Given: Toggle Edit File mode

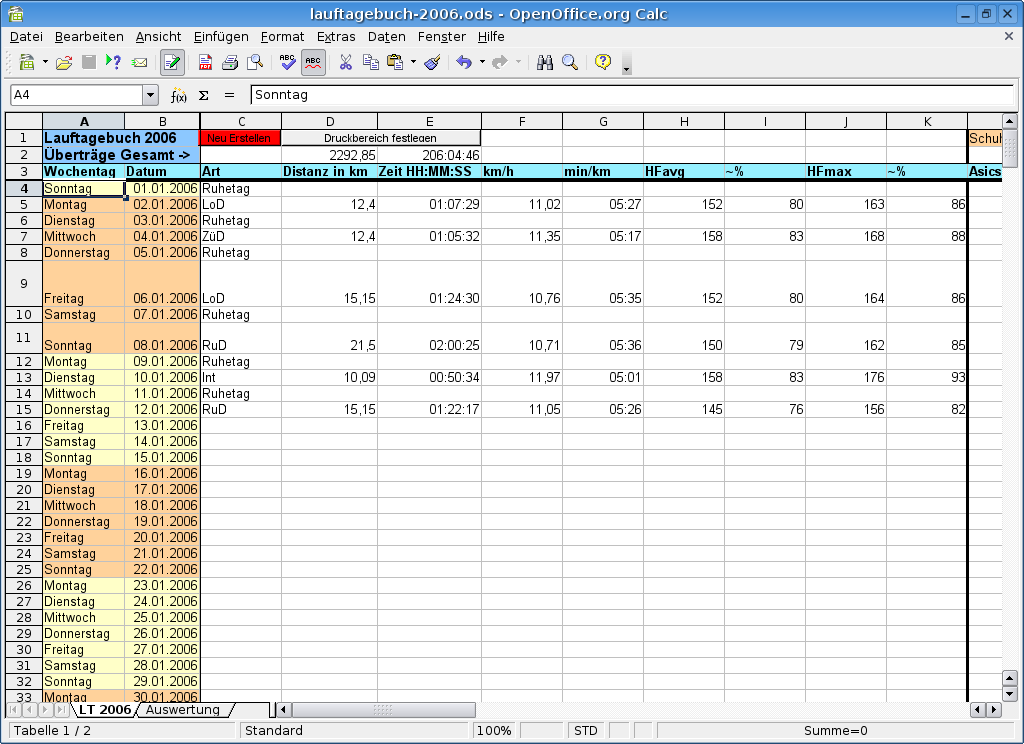Looking at the screenshot, I should point(172,62).
